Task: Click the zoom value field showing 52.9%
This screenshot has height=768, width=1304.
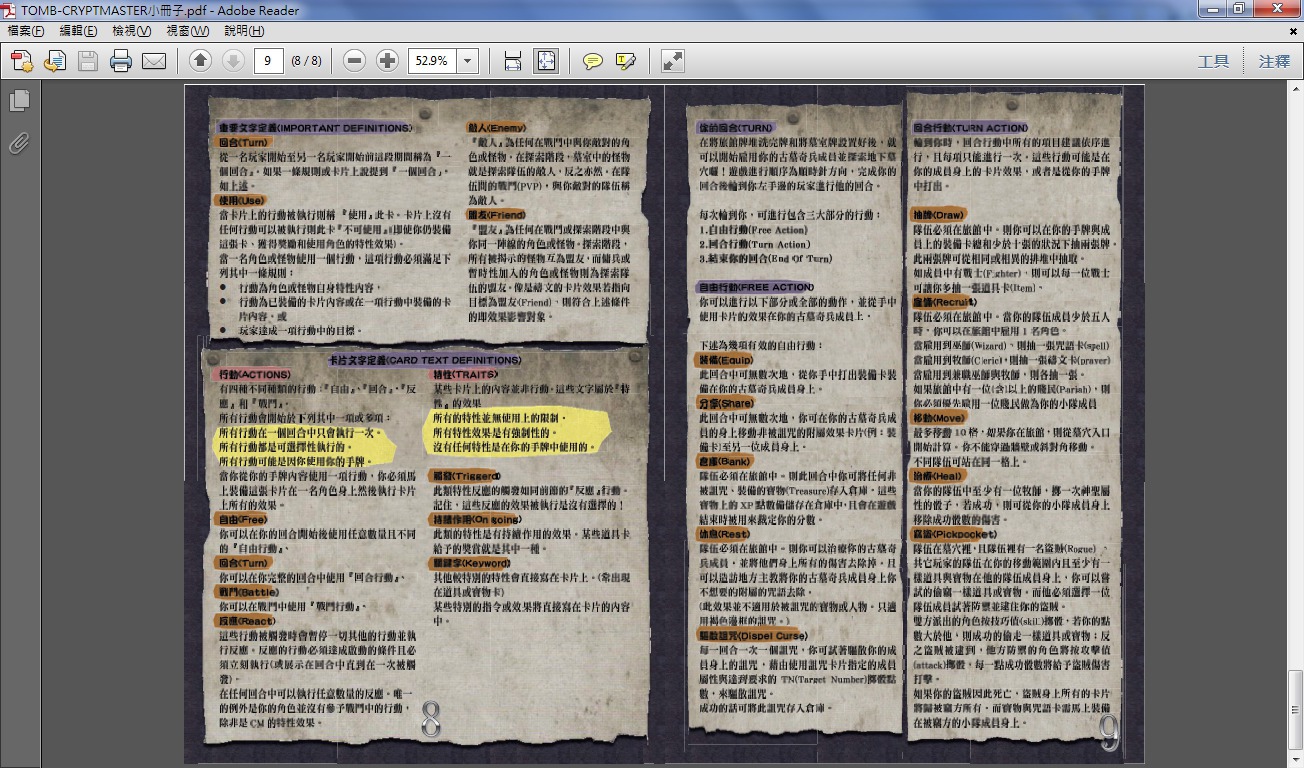Action: [x=433, y=61]
